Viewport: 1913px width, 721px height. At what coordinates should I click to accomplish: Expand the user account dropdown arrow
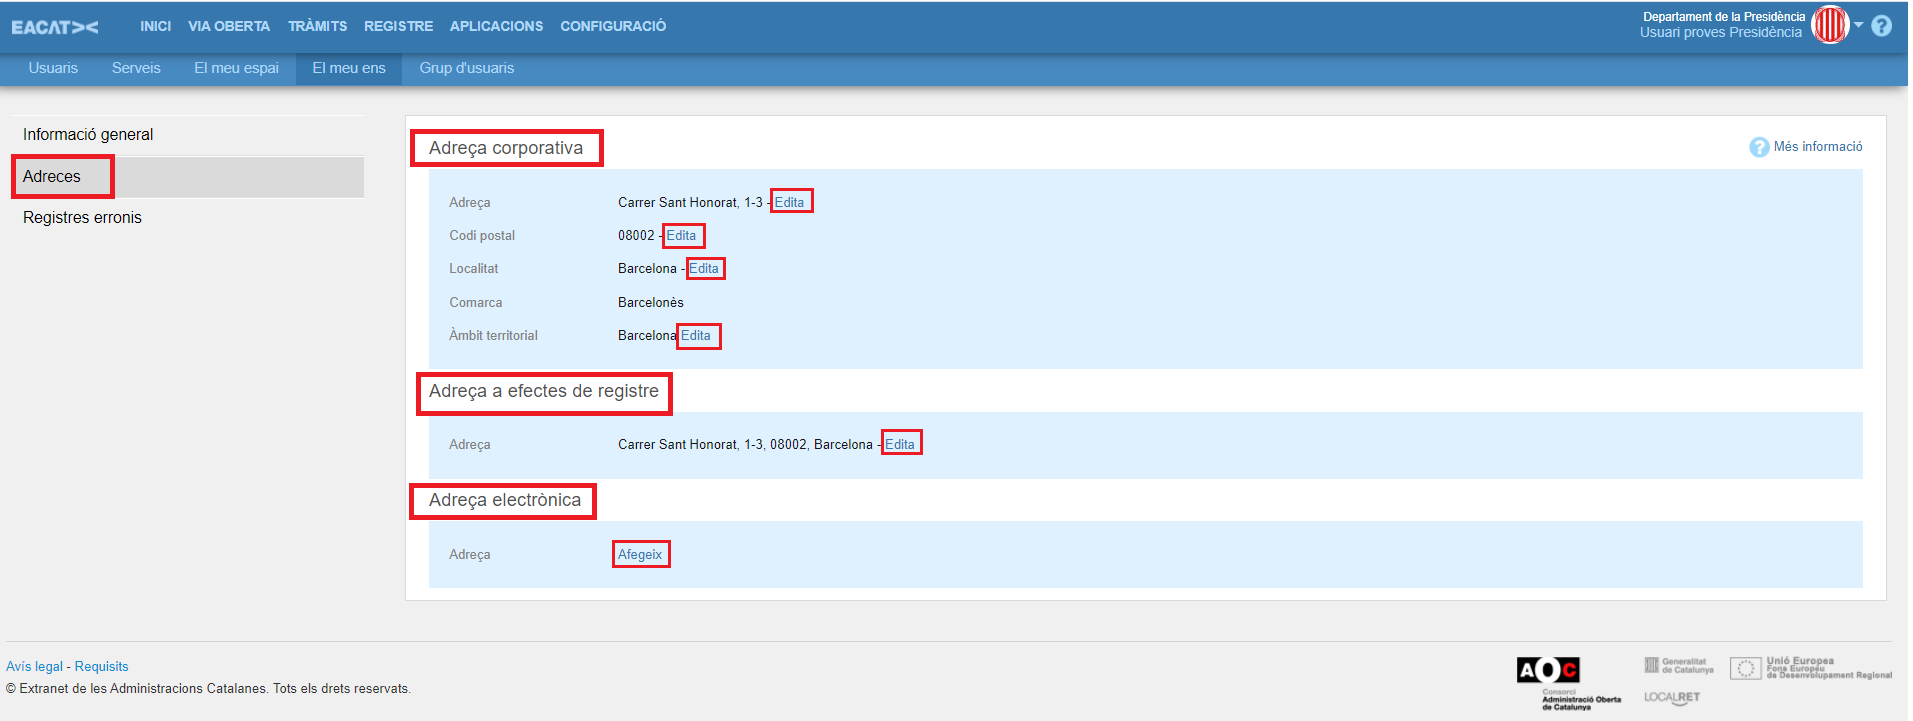(x=1858, y=25)
